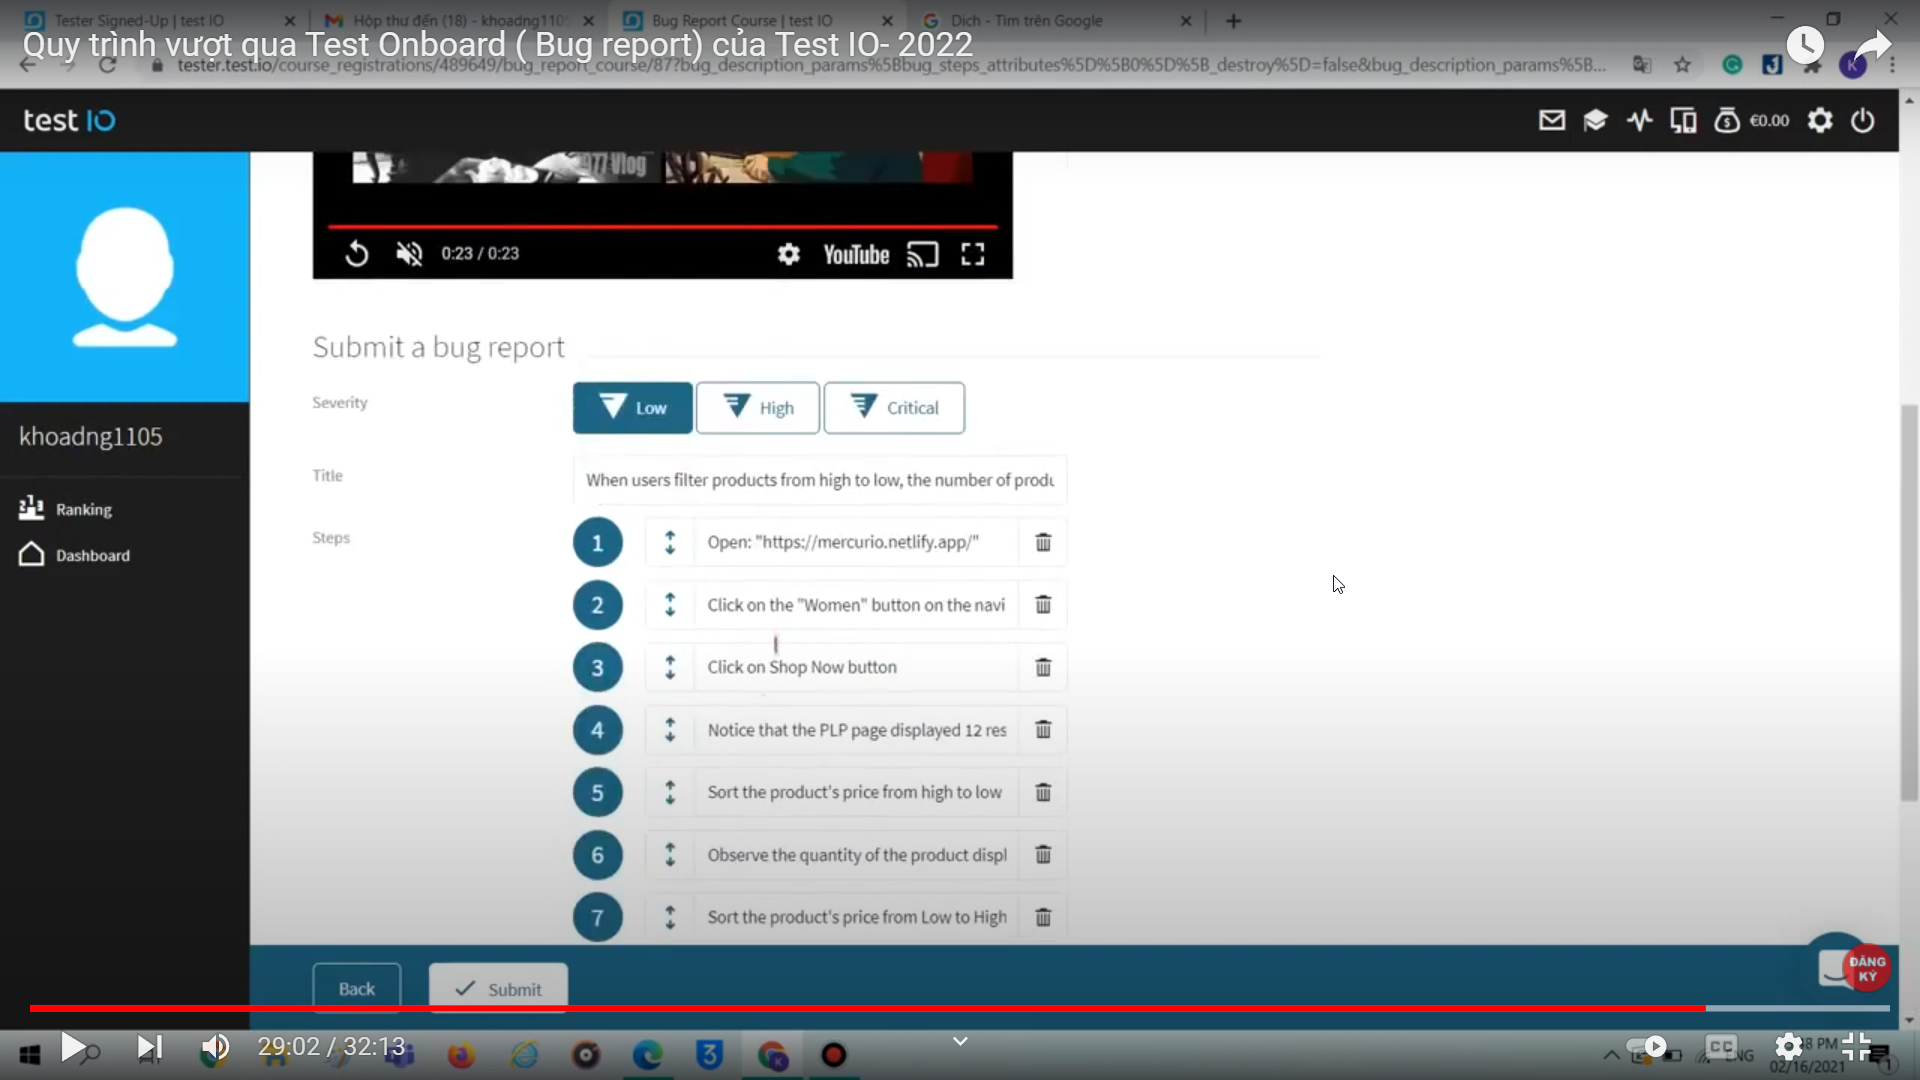This screenshot has width=1920, height=1080.
Task: Delete step 3 with trash icon
Action: (x=1043, y=667)
